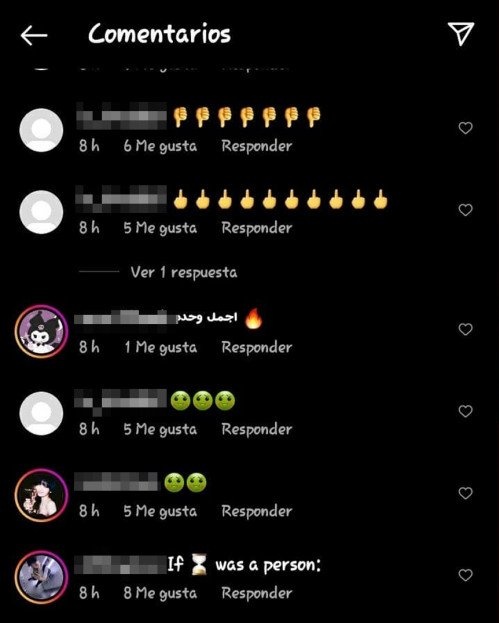Go back using the arrow icon
This screenshot has width=499, height=623.
point(34,35)
